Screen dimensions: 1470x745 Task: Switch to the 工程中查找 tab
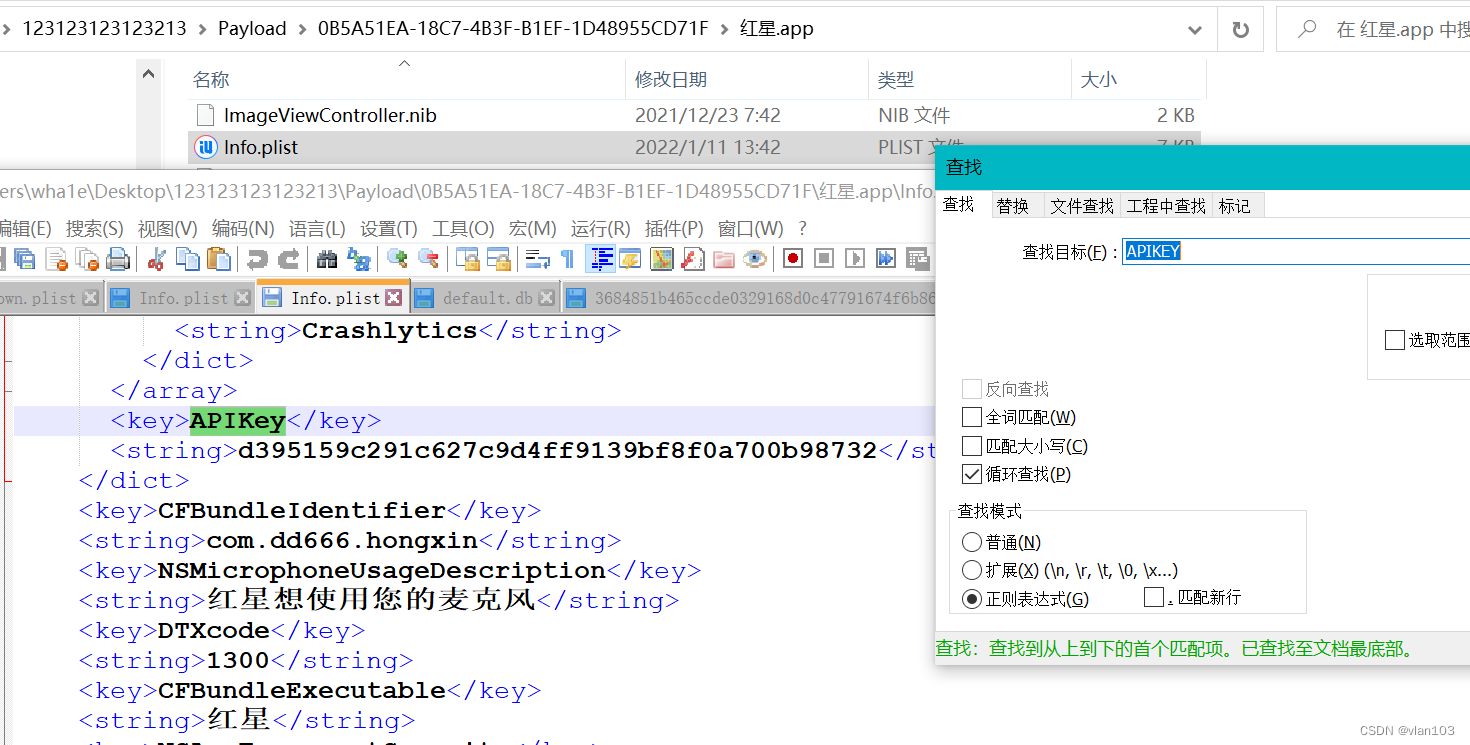tap(1166, 205)
